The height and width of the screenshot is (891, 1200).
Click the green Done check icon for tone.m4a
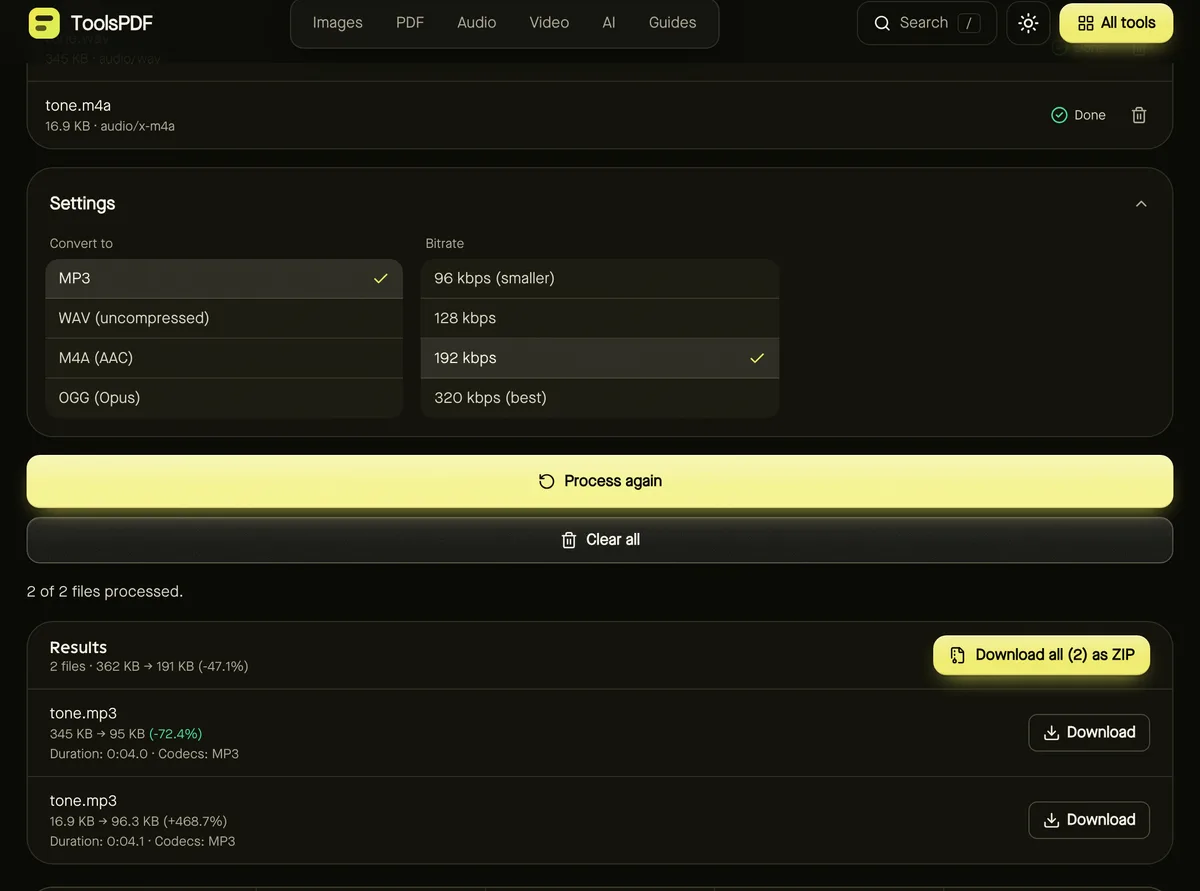coord(1059,115)
